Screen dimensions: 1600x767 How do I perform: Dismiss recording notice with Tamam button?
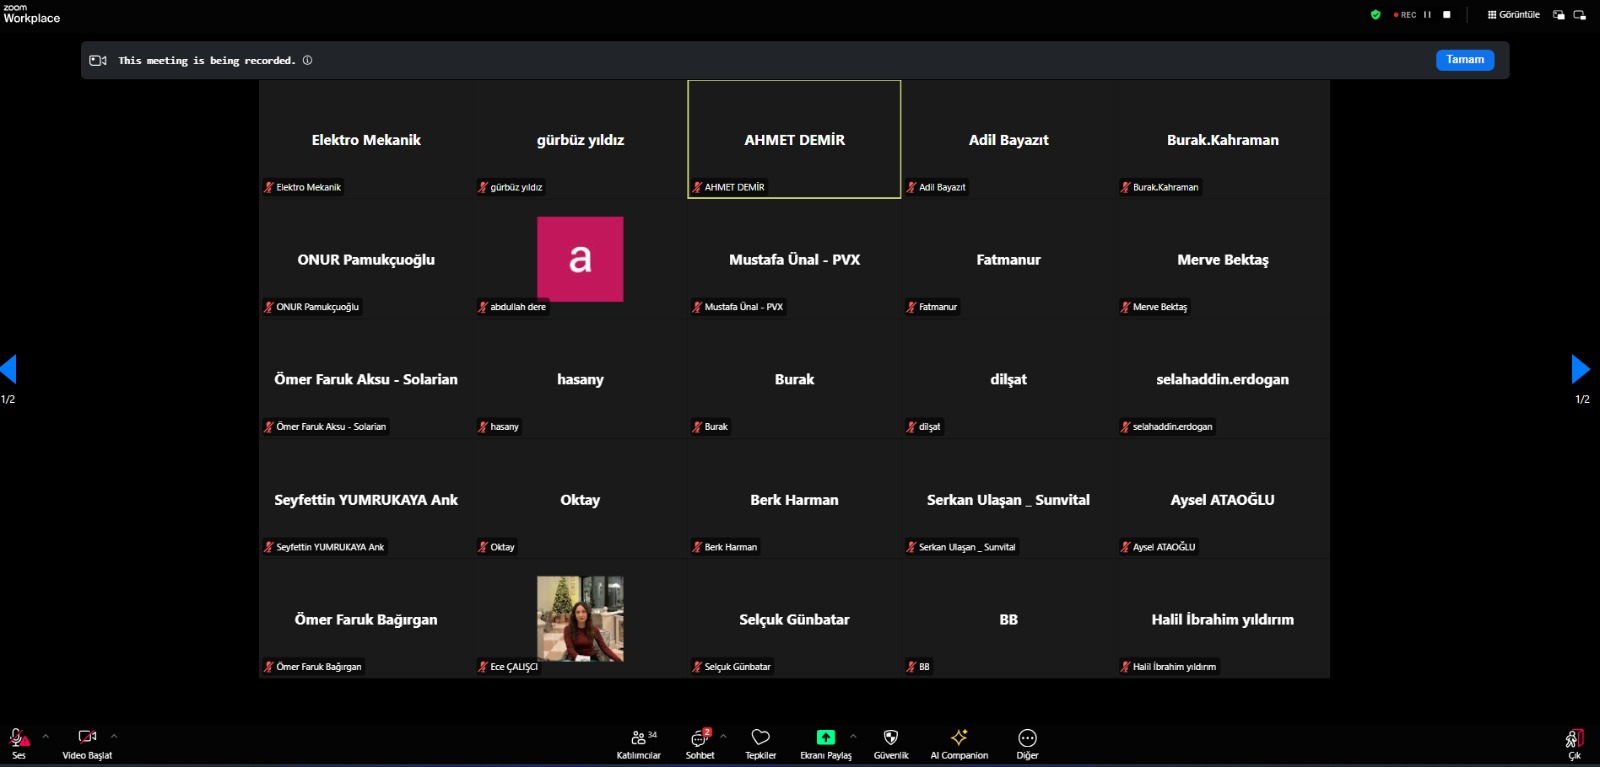coord(1465,60)
